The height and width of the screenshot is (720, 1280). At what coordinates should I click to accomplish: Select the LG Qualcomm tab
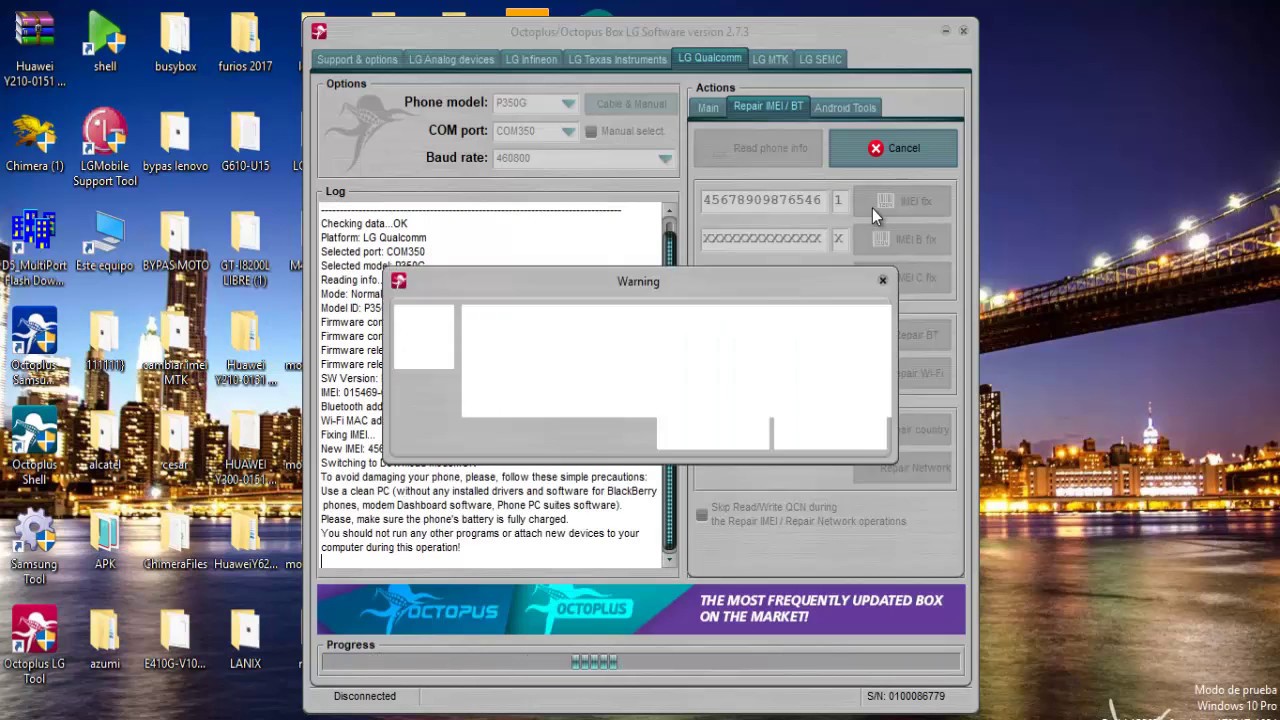pos(710,58)
